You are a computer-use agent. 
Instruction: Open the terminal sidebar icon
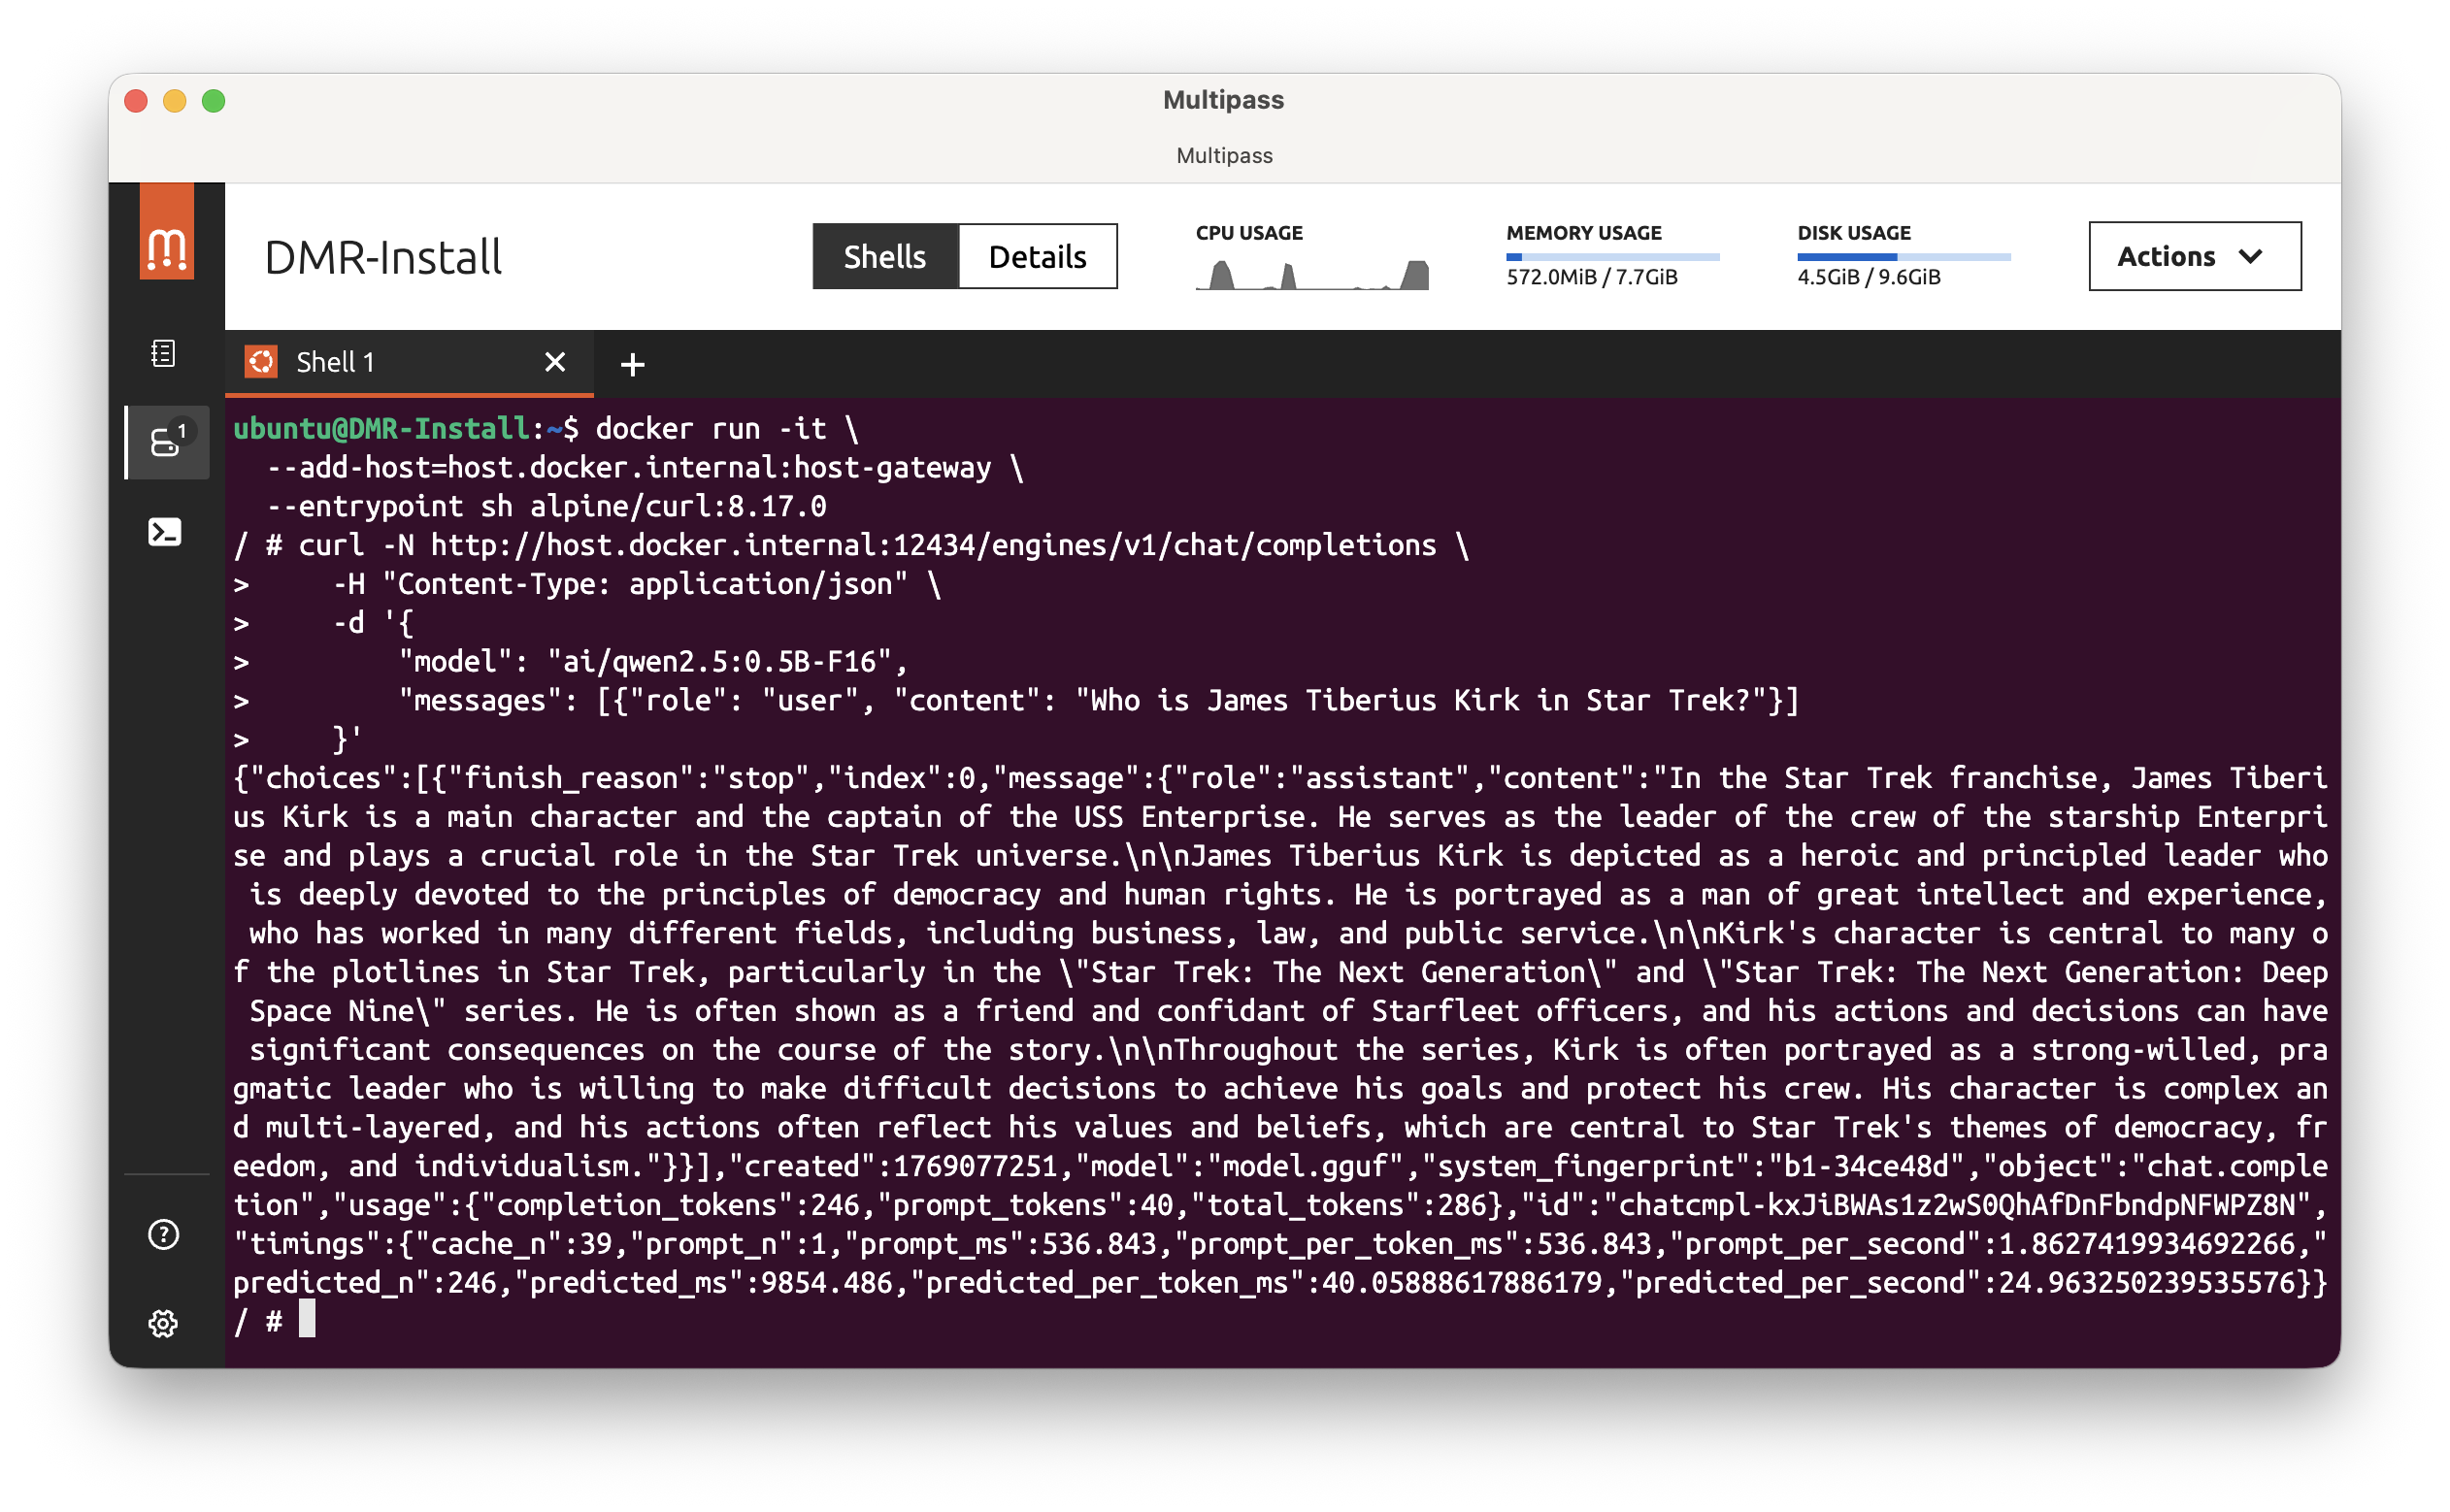(165, 532)
